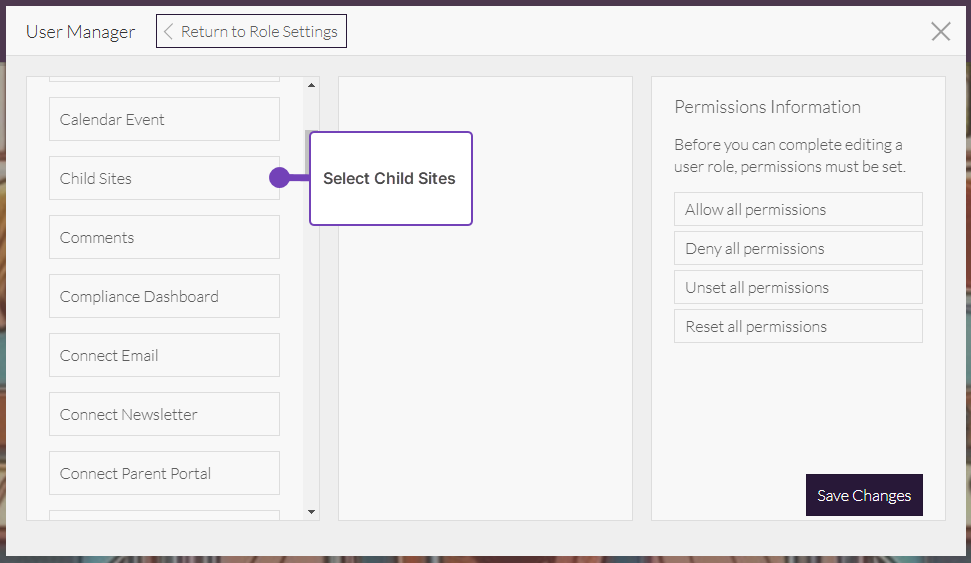Open Compliance Dashboard permissions

(x=164, y=296)
